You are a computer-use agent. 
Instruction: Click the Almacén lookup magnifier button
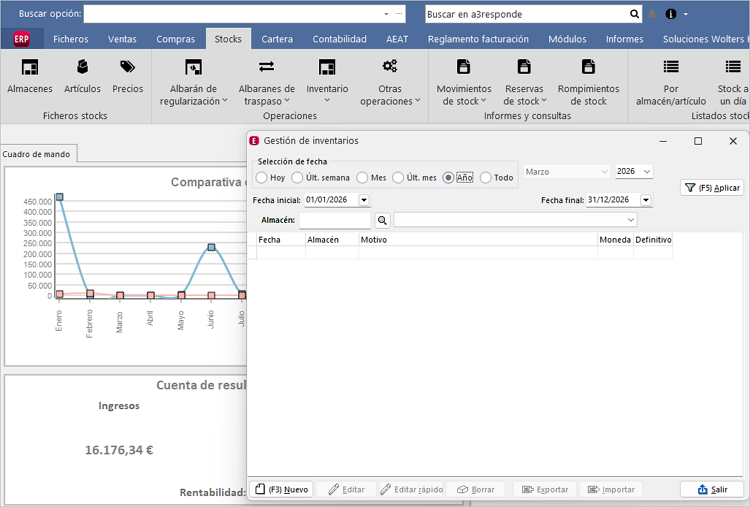[382, 220]
